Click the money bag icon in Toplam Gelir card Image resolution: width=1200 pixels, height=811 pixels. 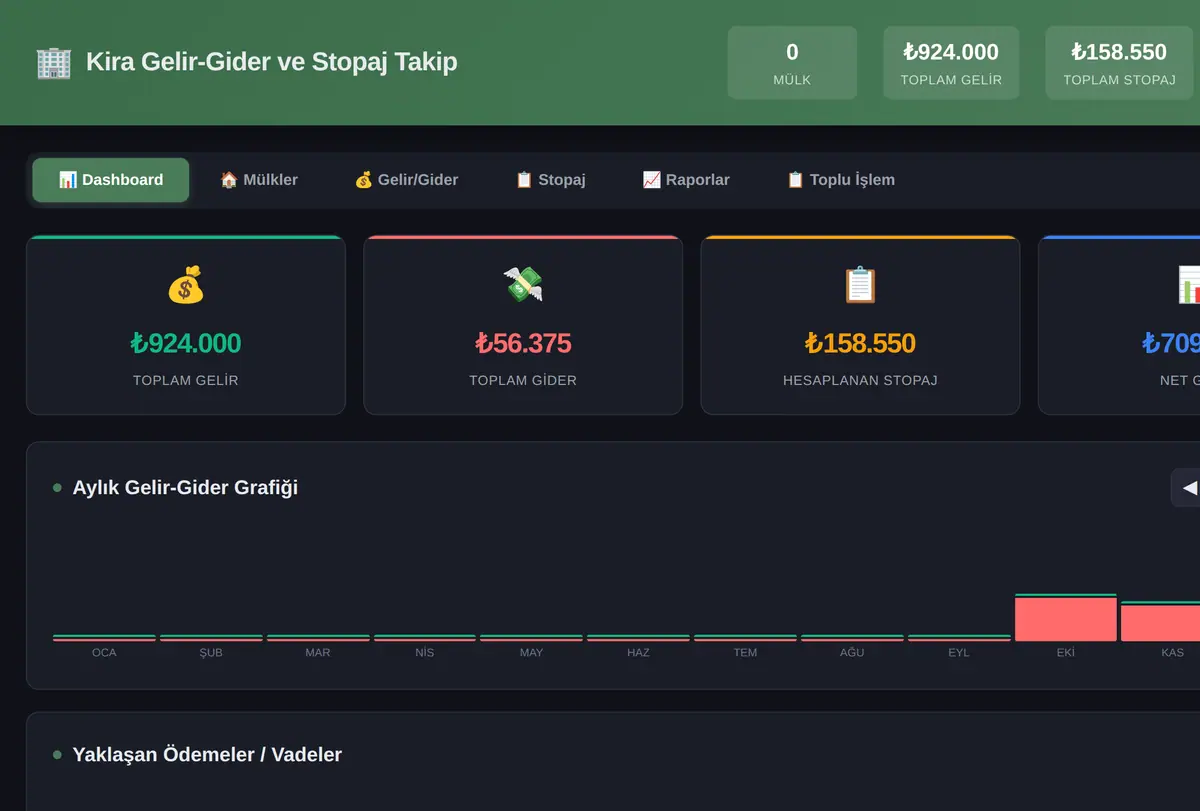pos(185,285)
